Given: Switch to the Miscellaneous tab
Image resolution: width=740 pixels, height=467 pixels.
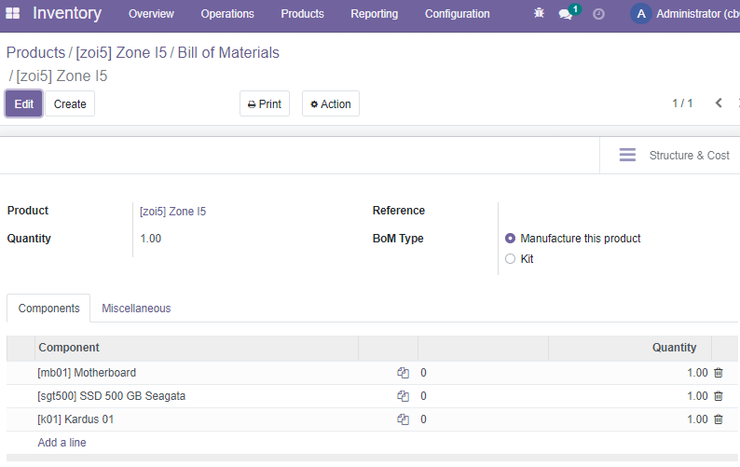Looking at the screenshot, I should [x=136, y=308].
